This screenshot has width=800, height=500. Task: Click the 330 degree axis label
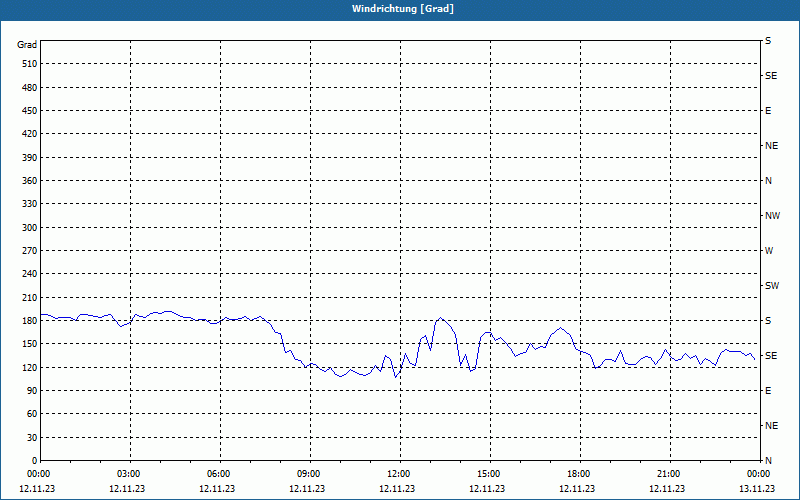(x=30, y=204)
